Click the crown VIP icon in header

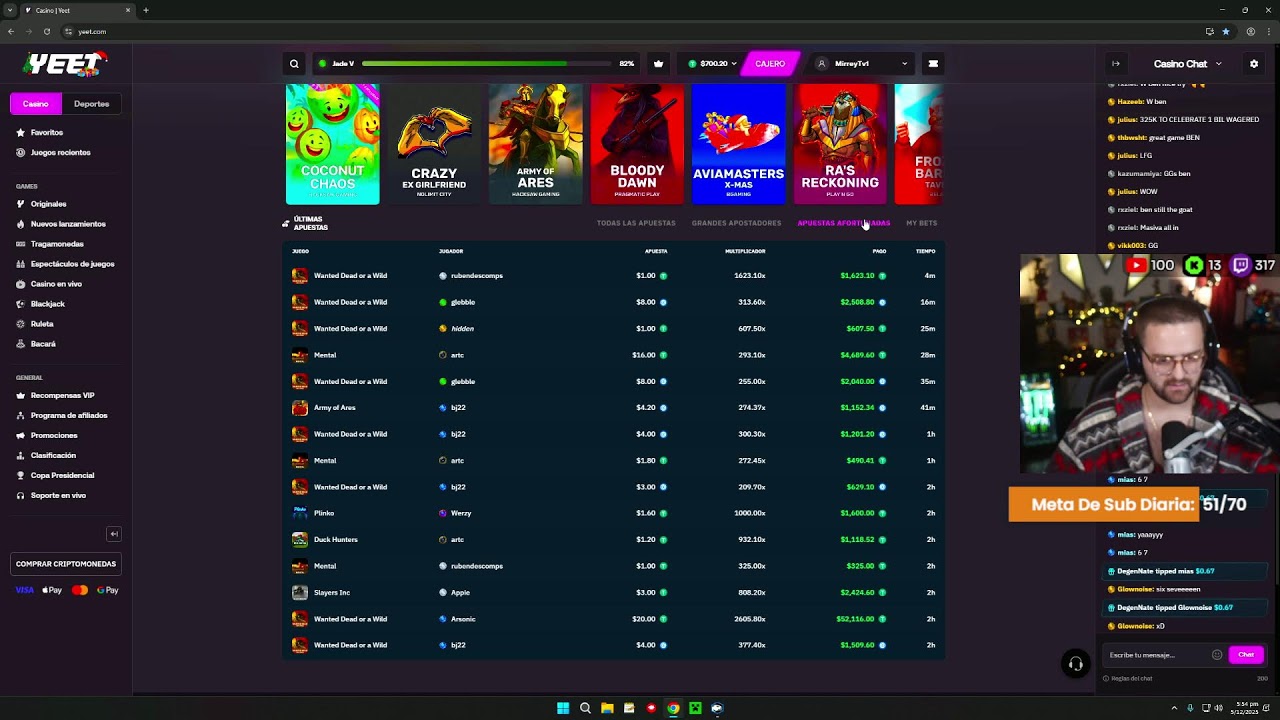658,64
